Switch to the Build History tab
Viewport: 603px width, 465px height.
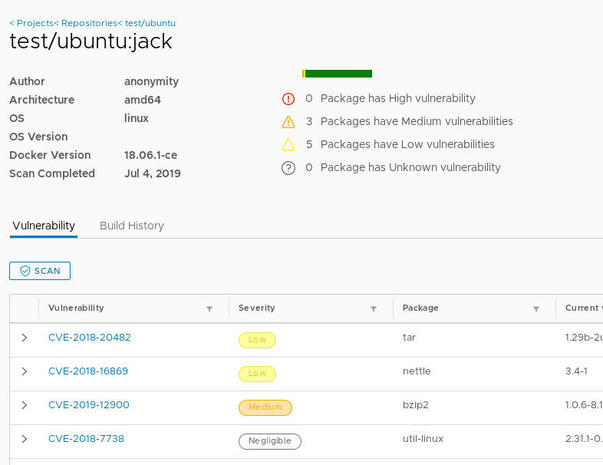(131, 226)
